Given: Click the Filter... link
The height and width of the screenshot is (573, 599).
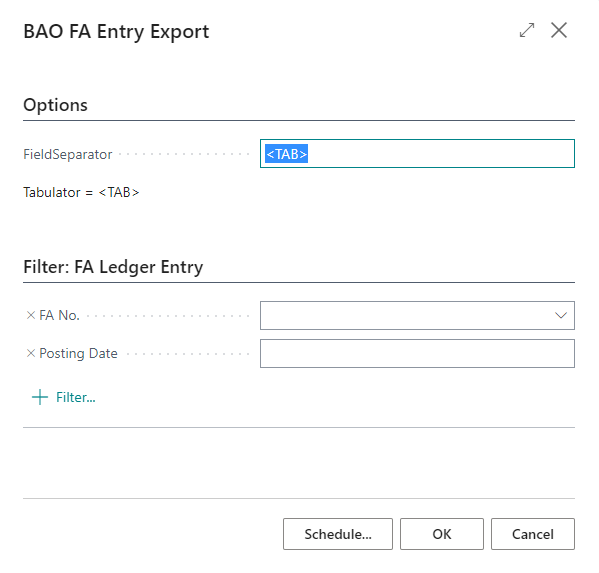Looking at the screenshot, I should click(76, 397).
